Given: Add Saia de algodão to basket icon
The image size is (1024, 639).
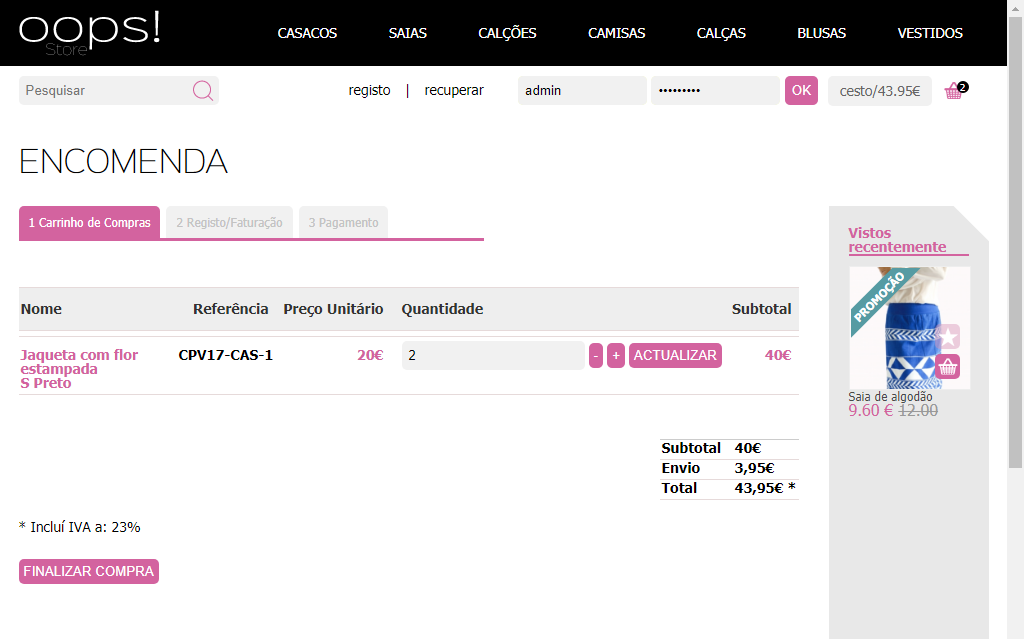Looking at the screenshot, I should click(948, 367).
